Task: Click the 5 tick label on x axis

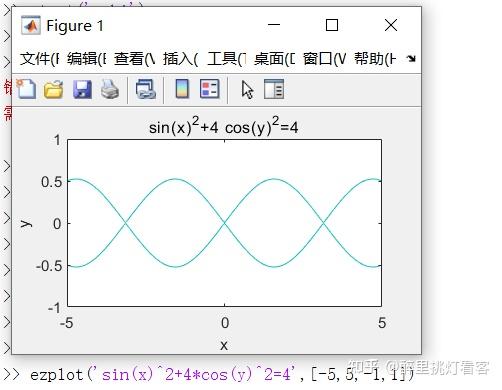Action: [382, 323]
